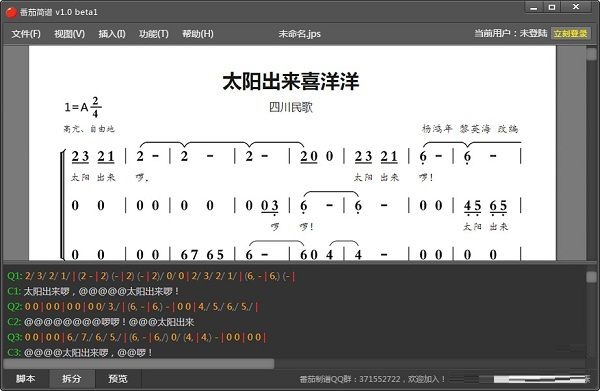Click the 当前用户：未登陆 label
600x391 pixels.
click(510, 33)
